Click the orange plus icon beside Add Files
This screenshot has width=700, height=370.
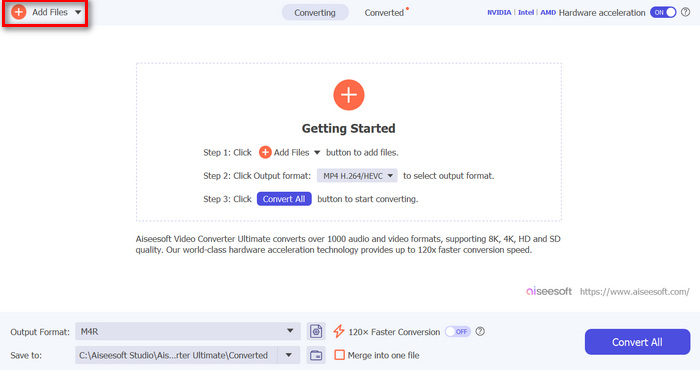(x=19, y=12)
